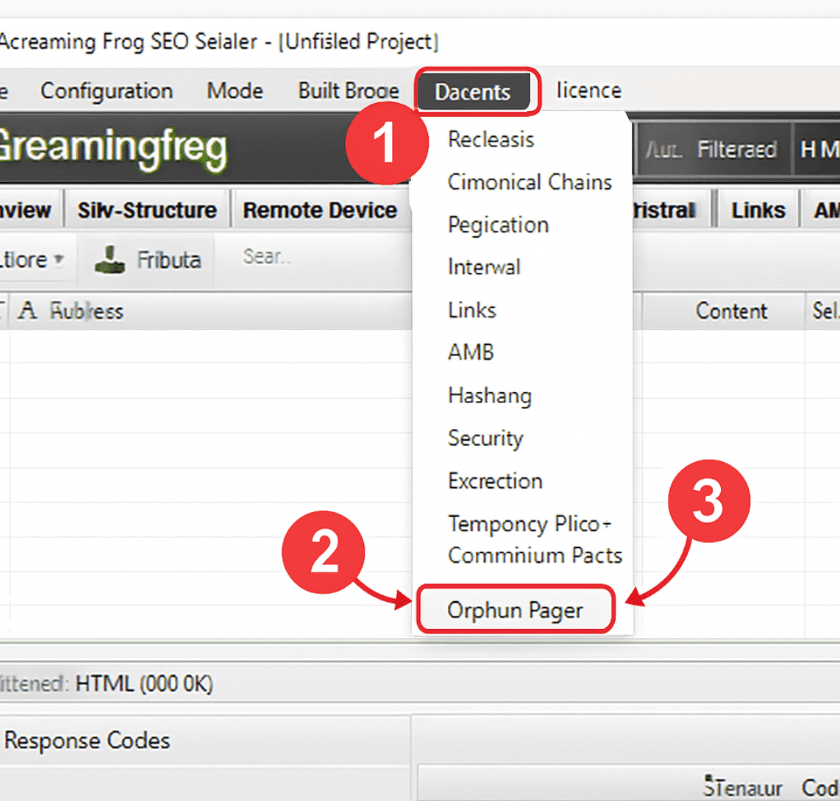Select Recleasis from the dropdown menu
The image size is (840, 801).
(x=491, y=139)
